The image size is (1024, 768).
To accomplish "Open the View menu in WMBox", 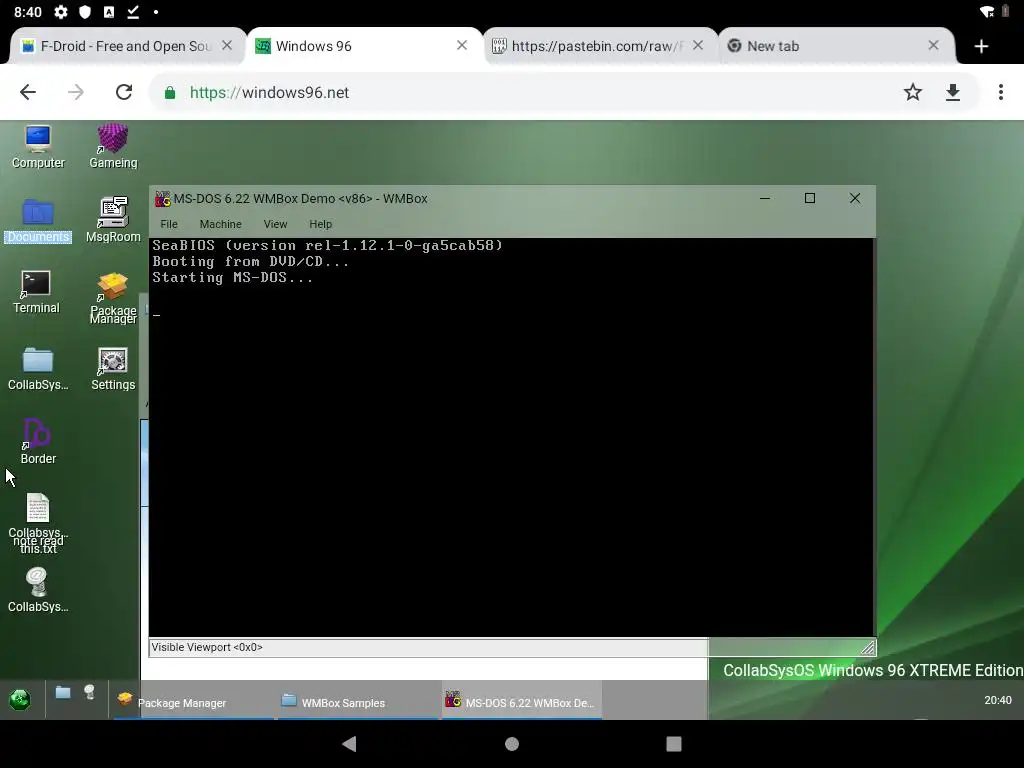I will click(x=276, y=224).
